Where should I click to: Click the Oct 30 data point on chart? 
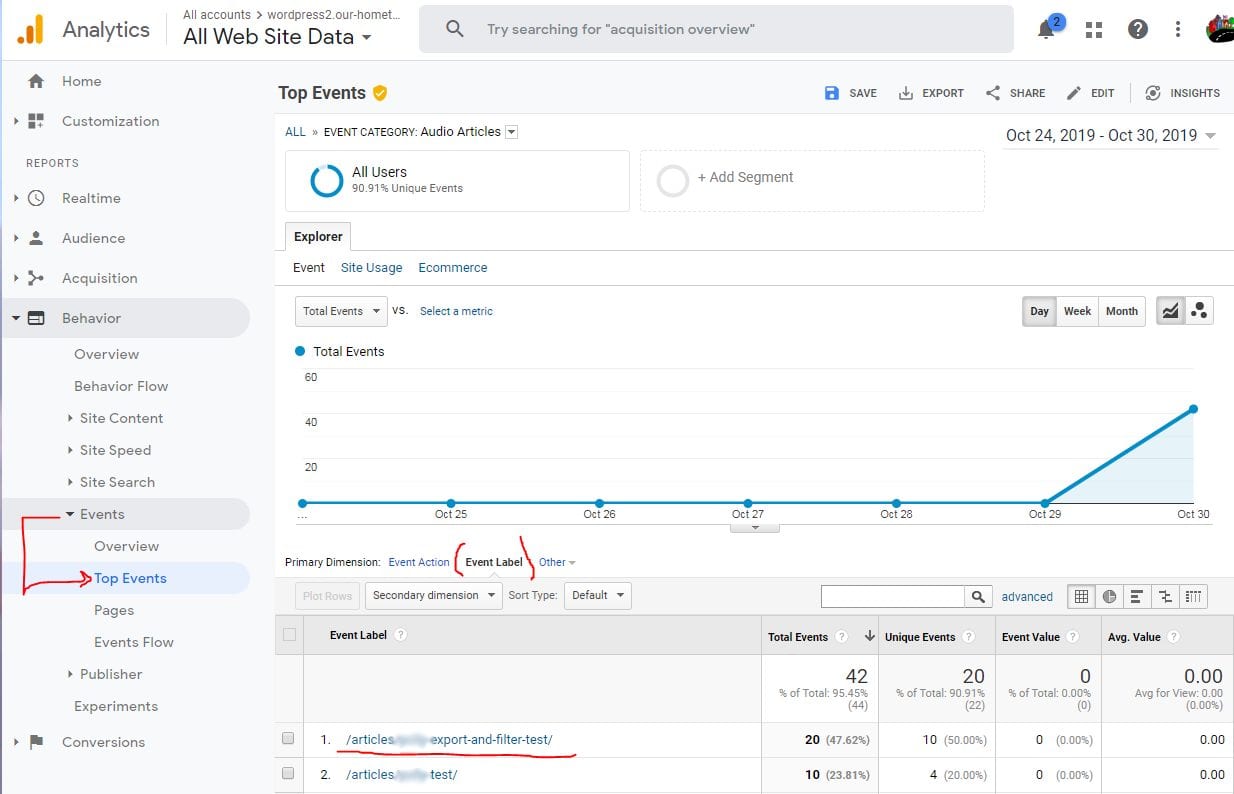pos(1193,409)
